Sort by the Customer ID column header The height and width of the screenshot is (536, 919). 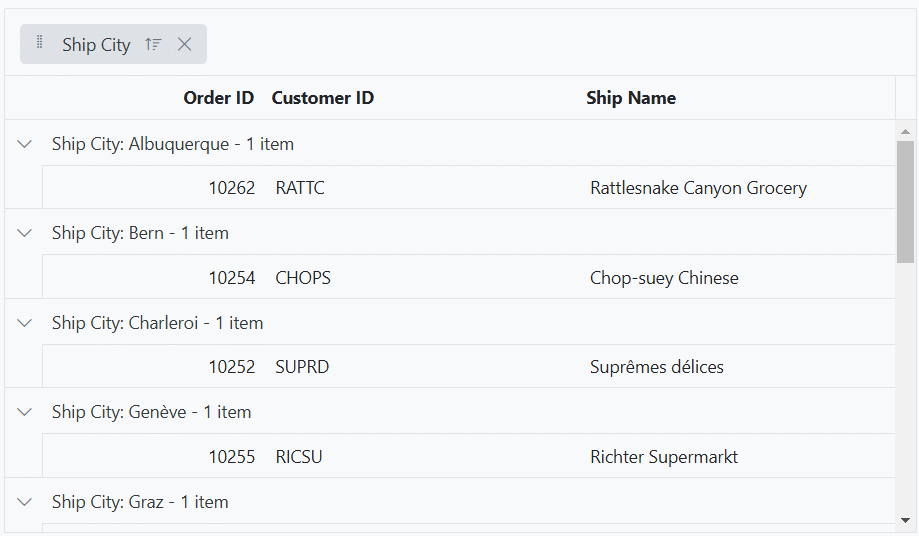click(x=322, y=98)
